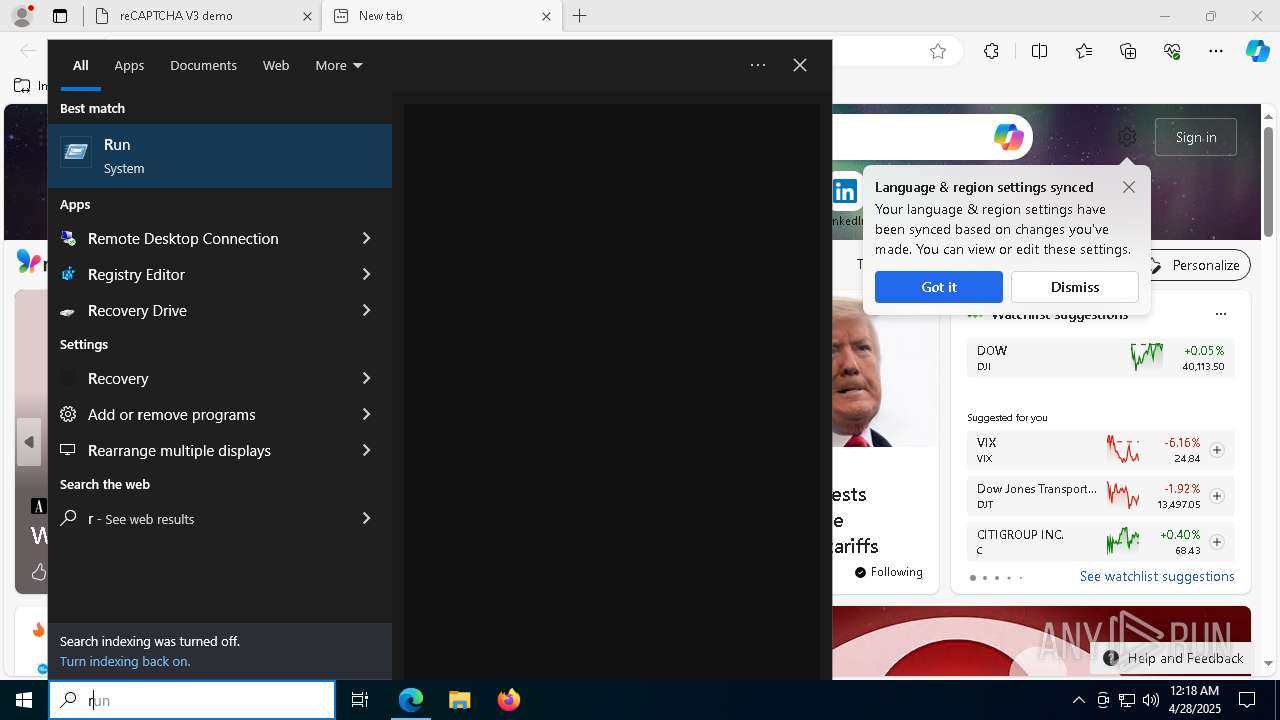Open new tab page settings gear
This screenshot has height=720, width=1280.
pos(1127,137)
